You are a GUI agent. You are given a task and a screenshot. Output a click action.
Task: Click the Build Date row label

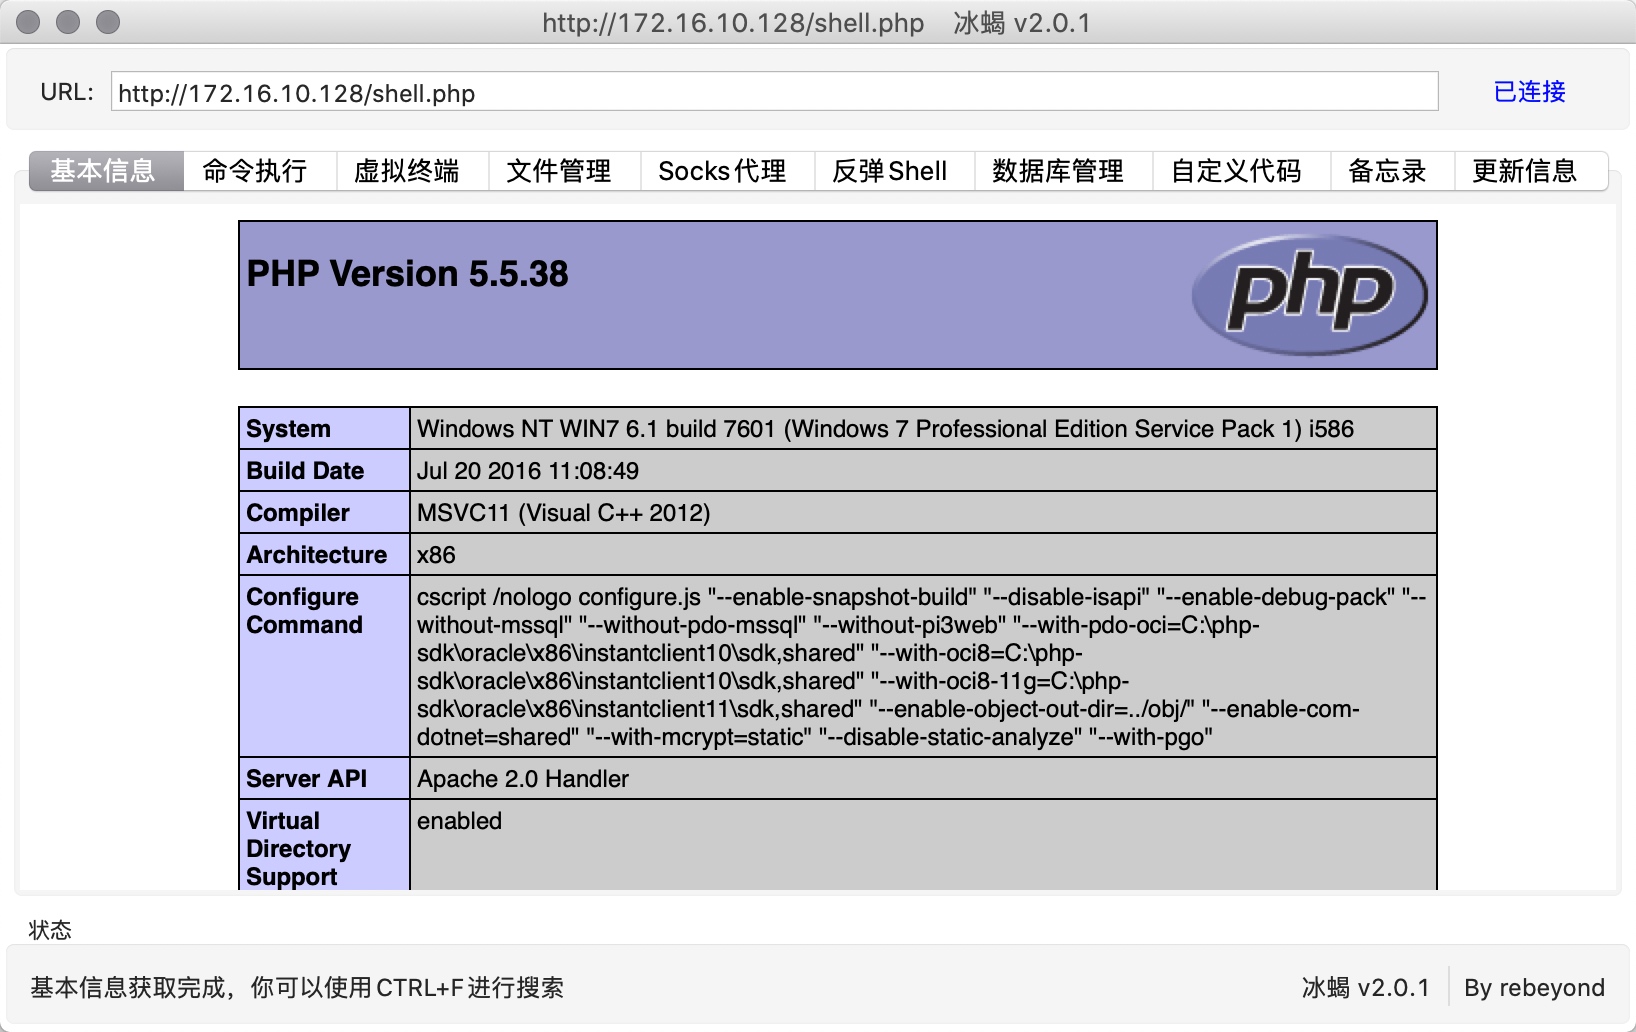(305, 471)
